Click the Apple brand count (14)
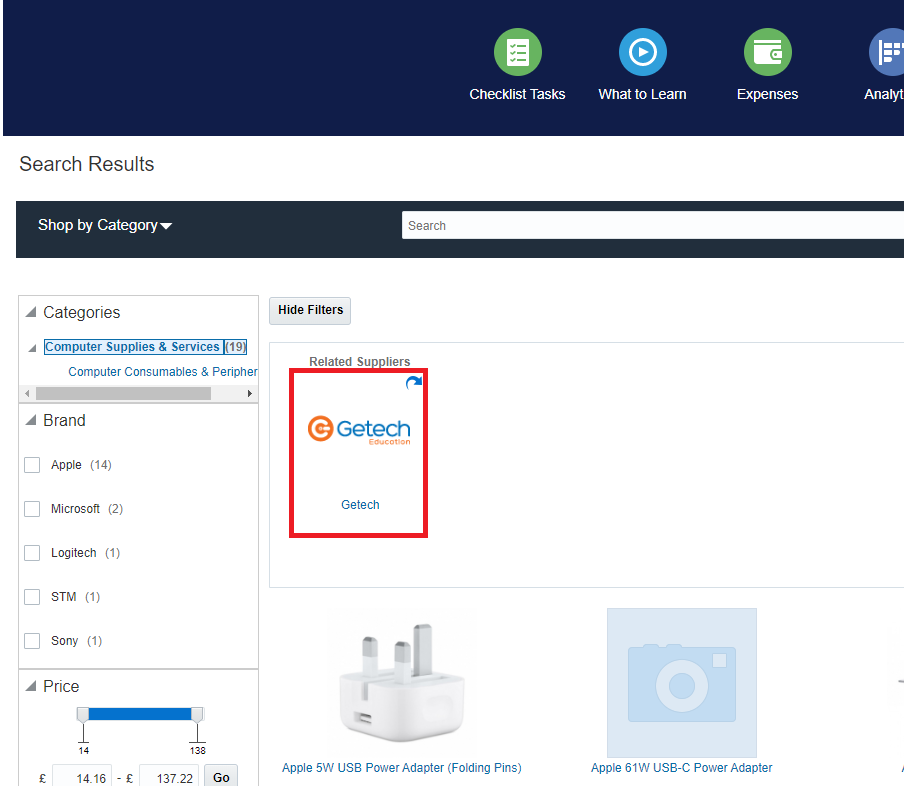Image resolution: width=904 pixels, height=786 pixels. point(101,465)
